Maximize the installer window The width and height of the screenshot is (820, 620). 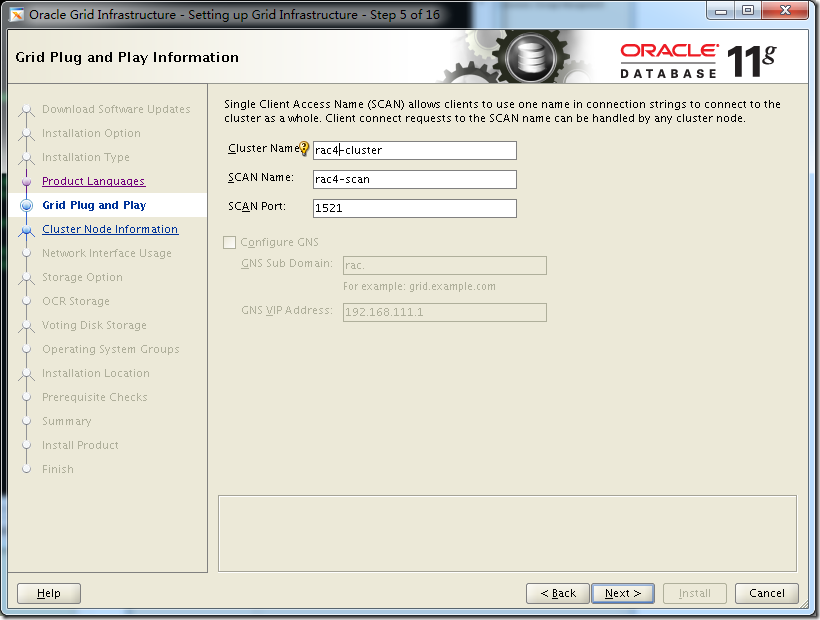point(748,11)
